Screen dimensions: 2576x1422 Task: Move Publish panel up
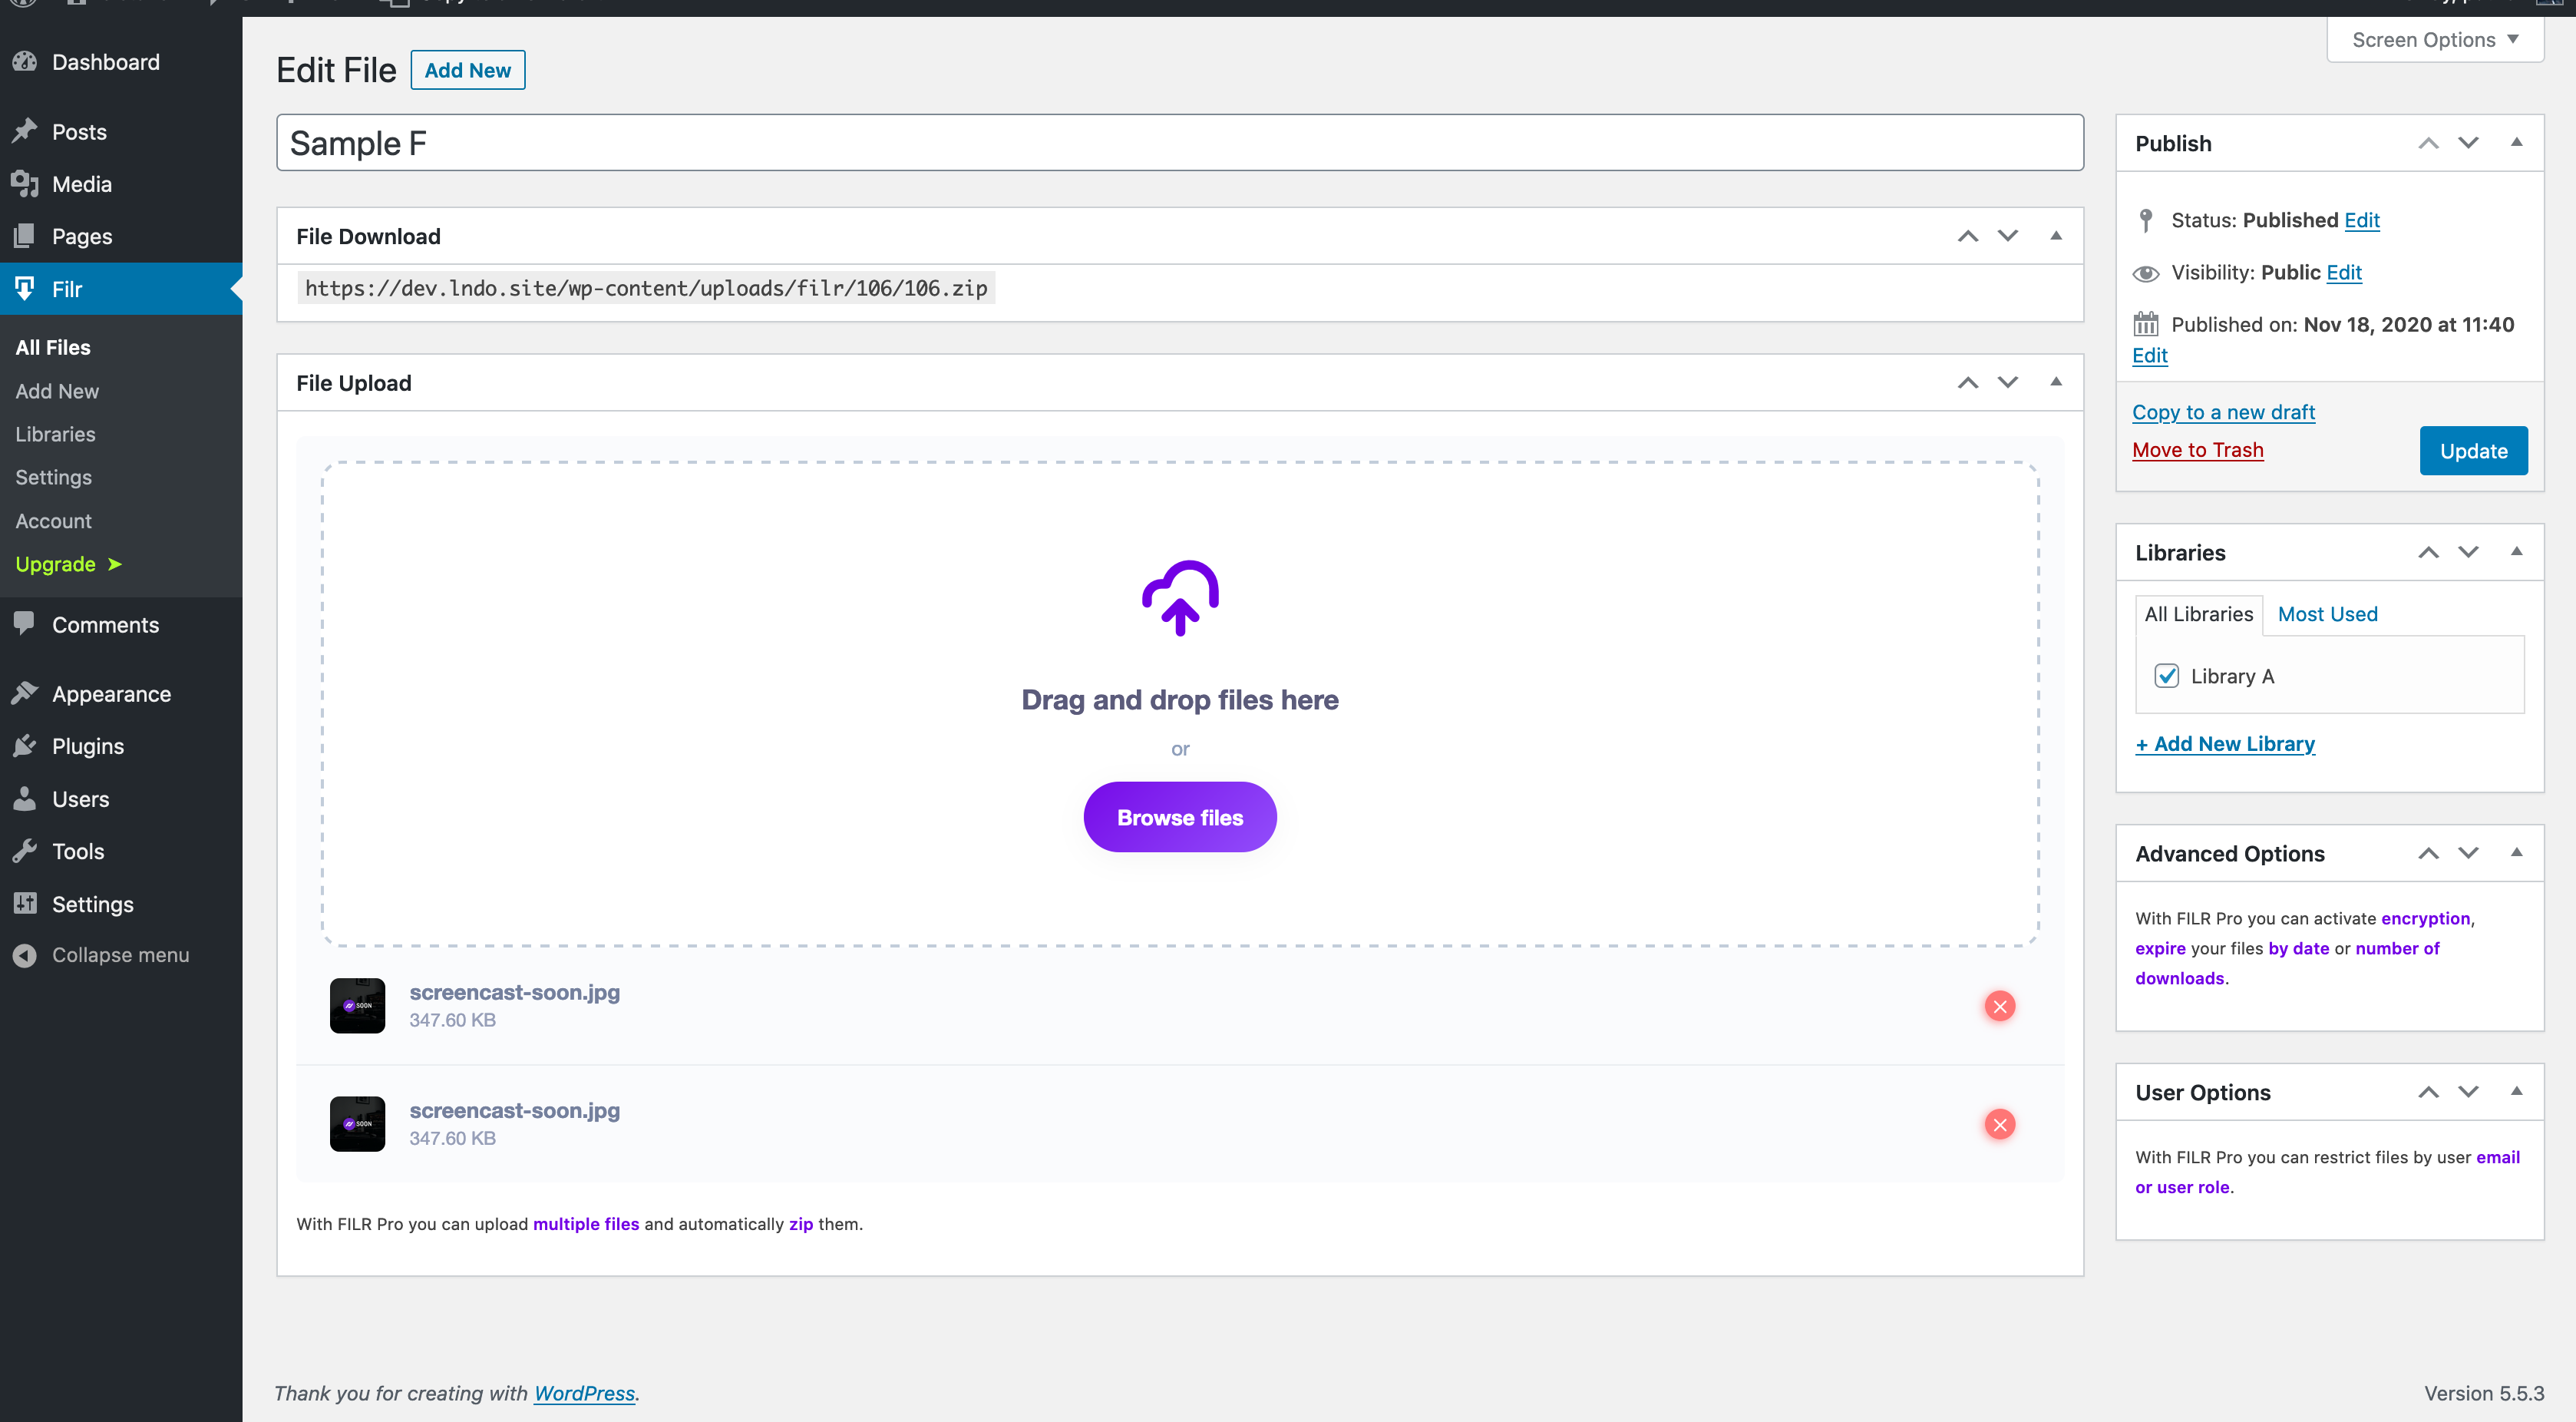point(2428,143)
